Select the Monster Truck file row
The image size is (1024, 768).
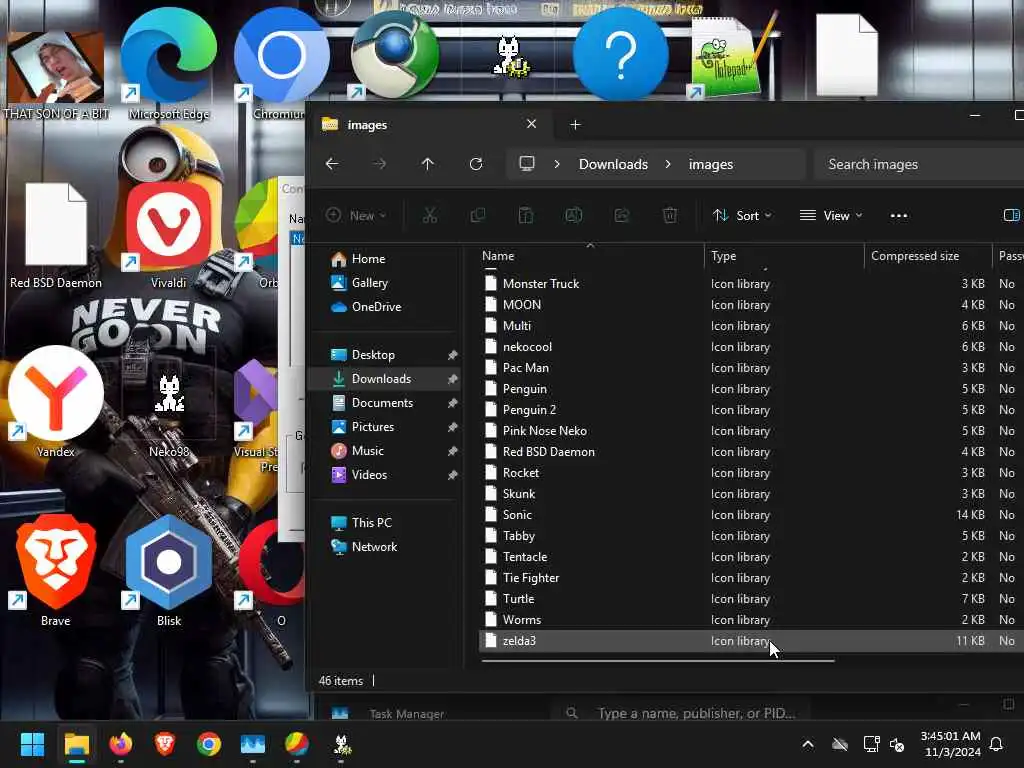pos(751,283)
